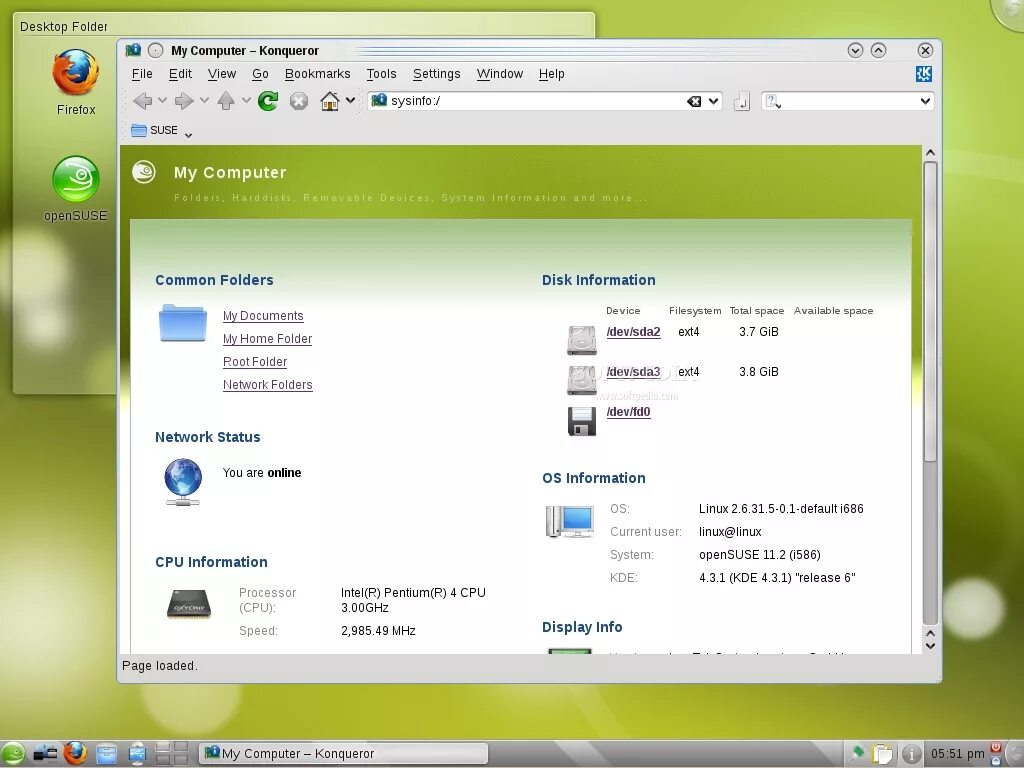Go forward with the Forward arrow button
The height and width of the screenshot is (768, 1024).
click(184, 101)
